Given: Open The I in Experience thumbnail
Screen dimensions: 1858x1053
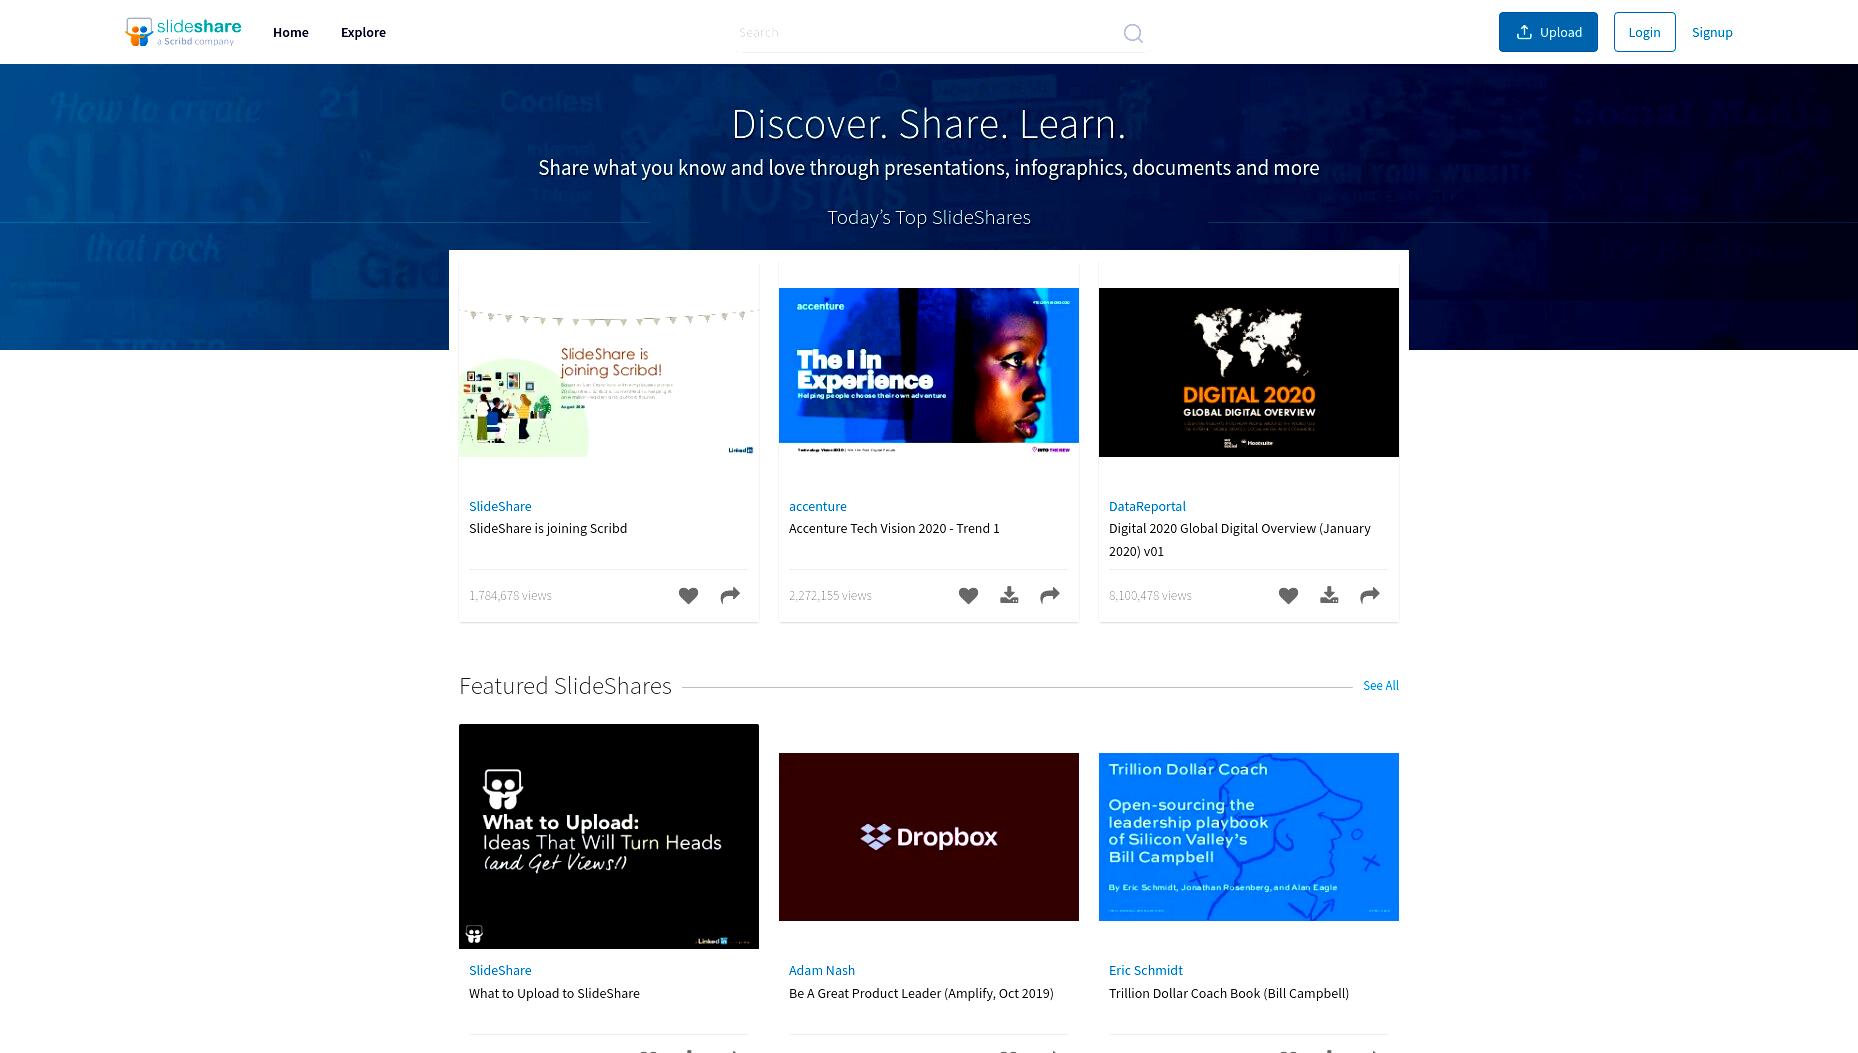Looking at the screenshot, I should tap(929, 373).
